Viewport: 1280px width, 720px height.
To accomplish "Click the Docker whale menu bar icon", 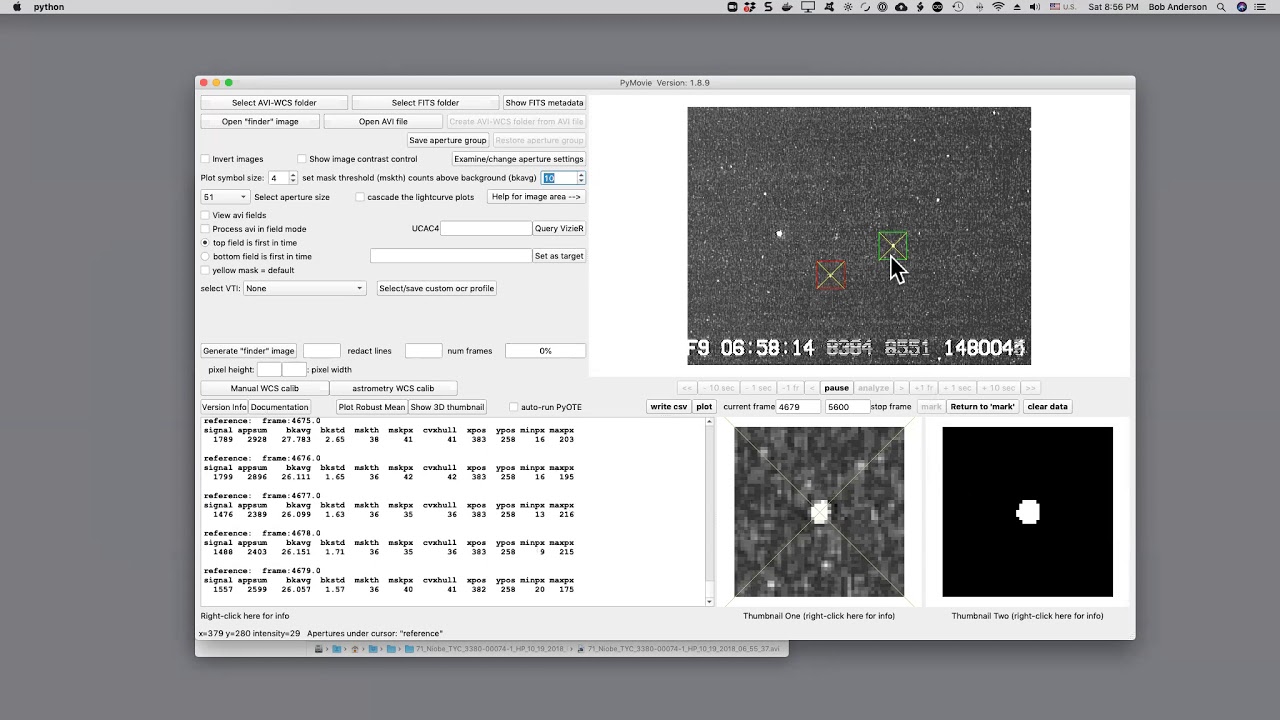I will tap(787, 7).
